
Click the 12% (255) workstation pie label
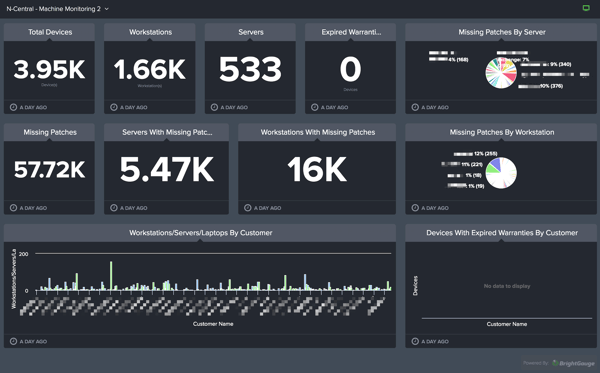pyautogui.click(x=486, y=154)
